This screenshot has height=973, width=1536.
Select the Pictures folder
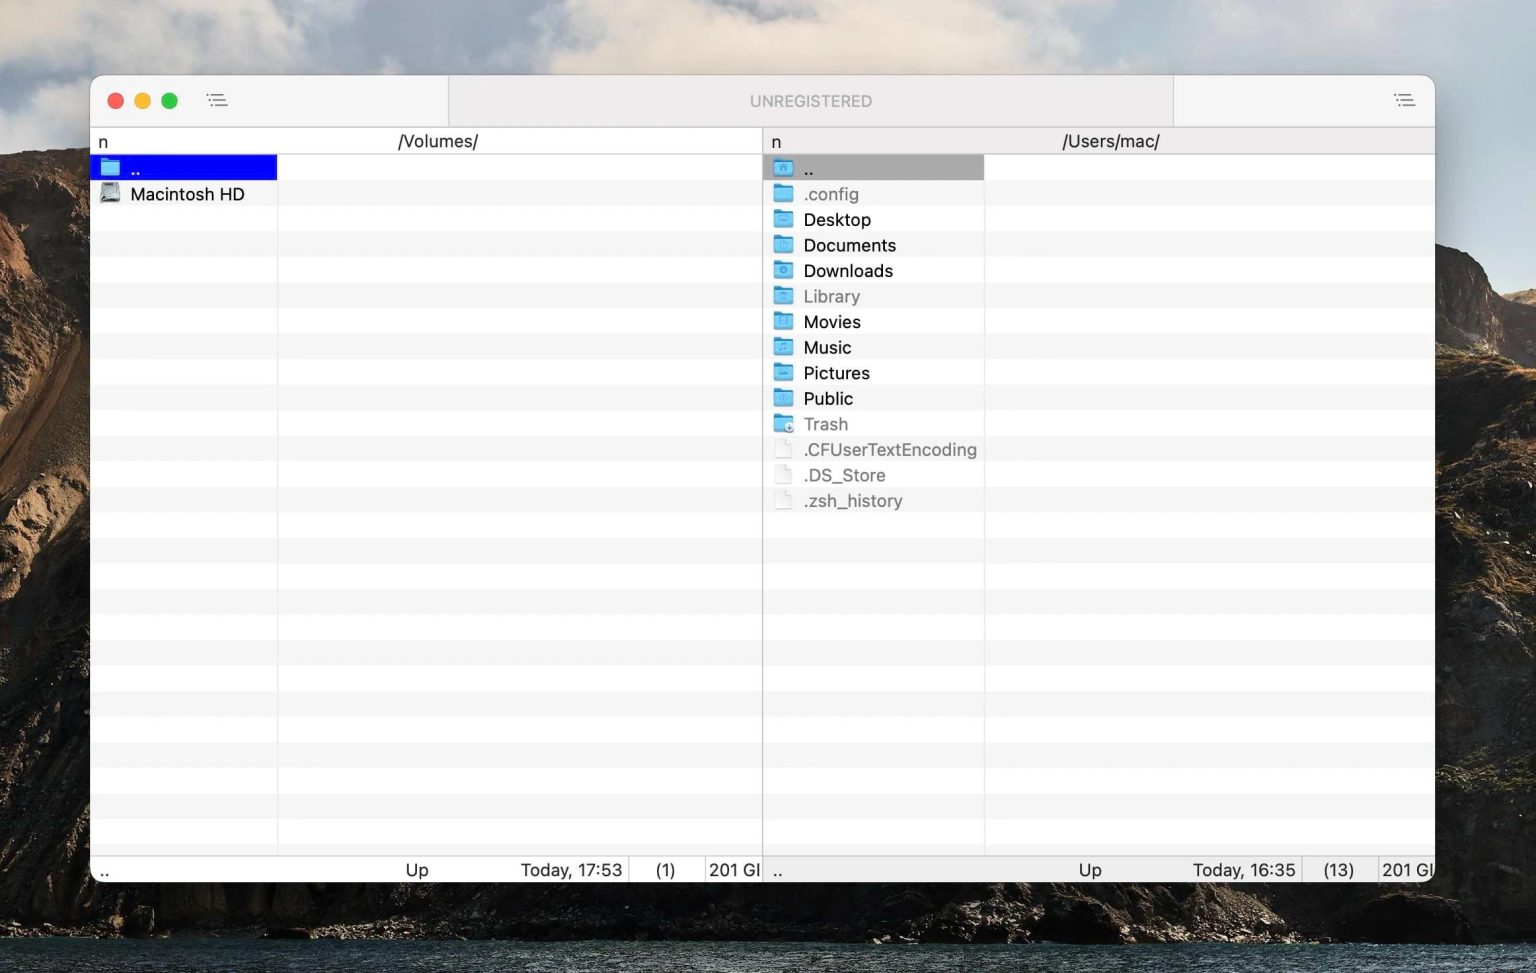[x=837, y=373]
